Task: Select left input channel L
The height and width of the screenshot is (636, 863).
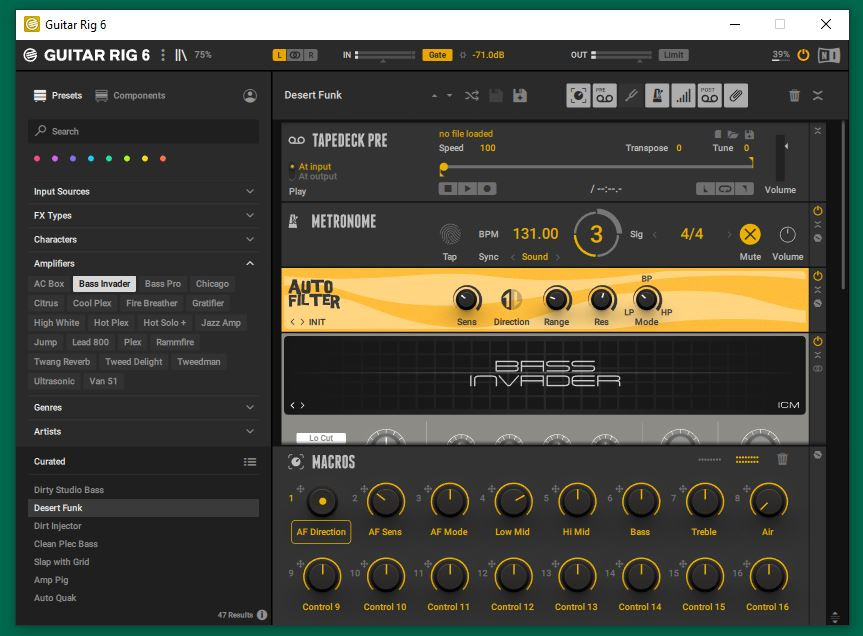Action: (x=280, y=55)
